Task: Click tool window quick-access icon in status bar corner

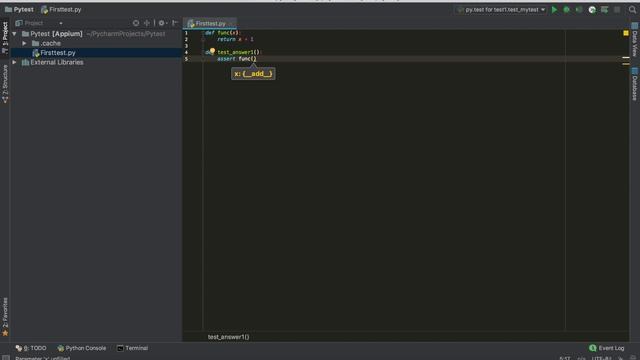Action: point(5,358)
